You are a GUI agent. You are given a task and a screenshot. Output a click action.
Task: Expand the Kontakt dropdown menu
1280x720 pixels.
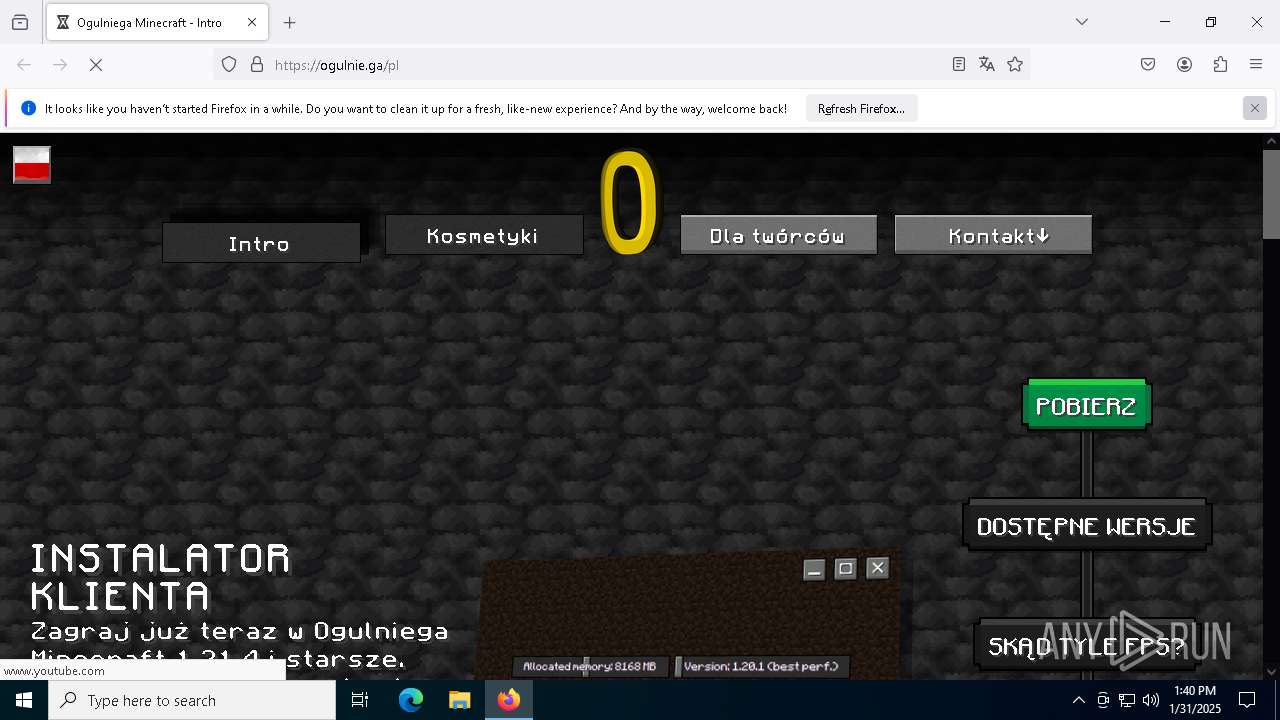tap(993, 235)
